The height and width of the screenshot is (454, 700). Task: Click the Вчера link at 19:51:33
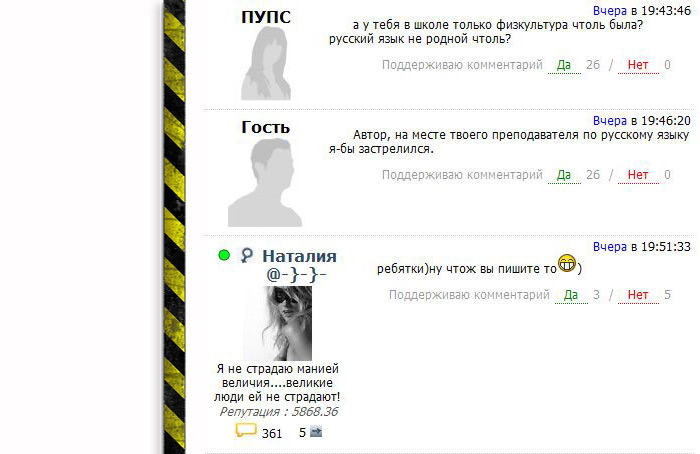610,246
